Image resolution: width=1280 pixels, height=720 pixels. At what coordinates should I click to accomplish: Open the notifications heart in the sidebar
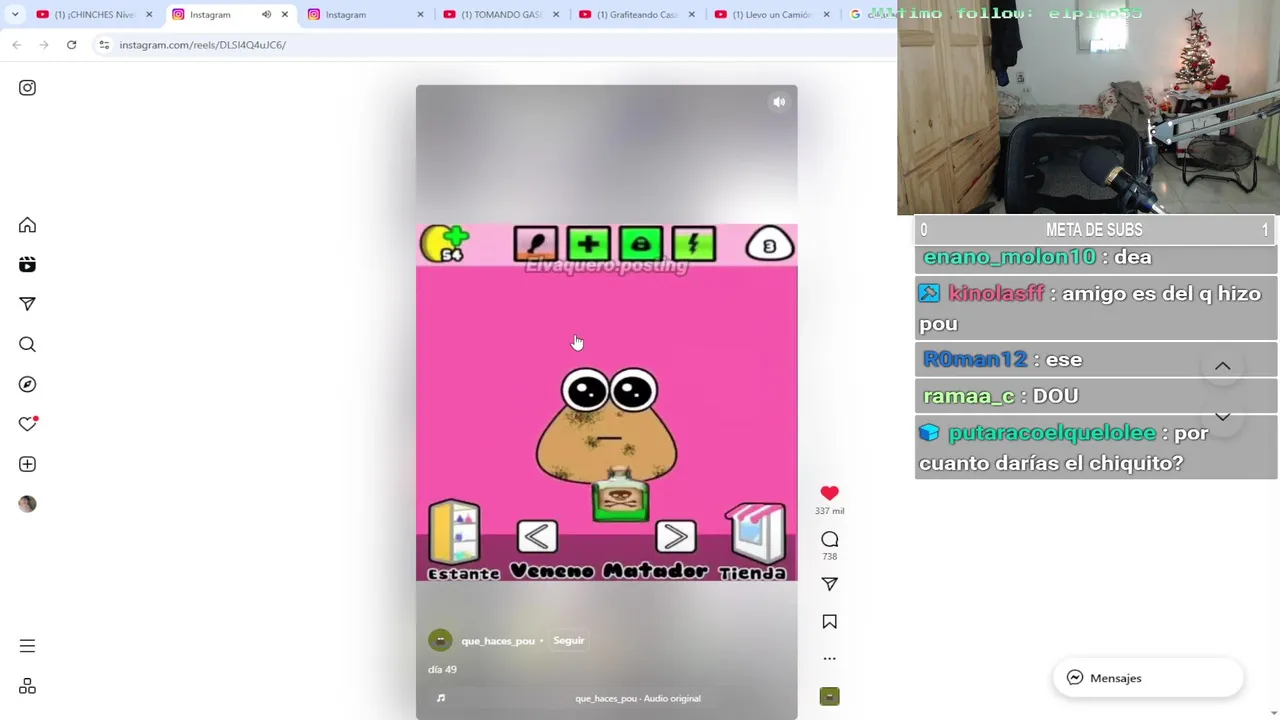27,424
